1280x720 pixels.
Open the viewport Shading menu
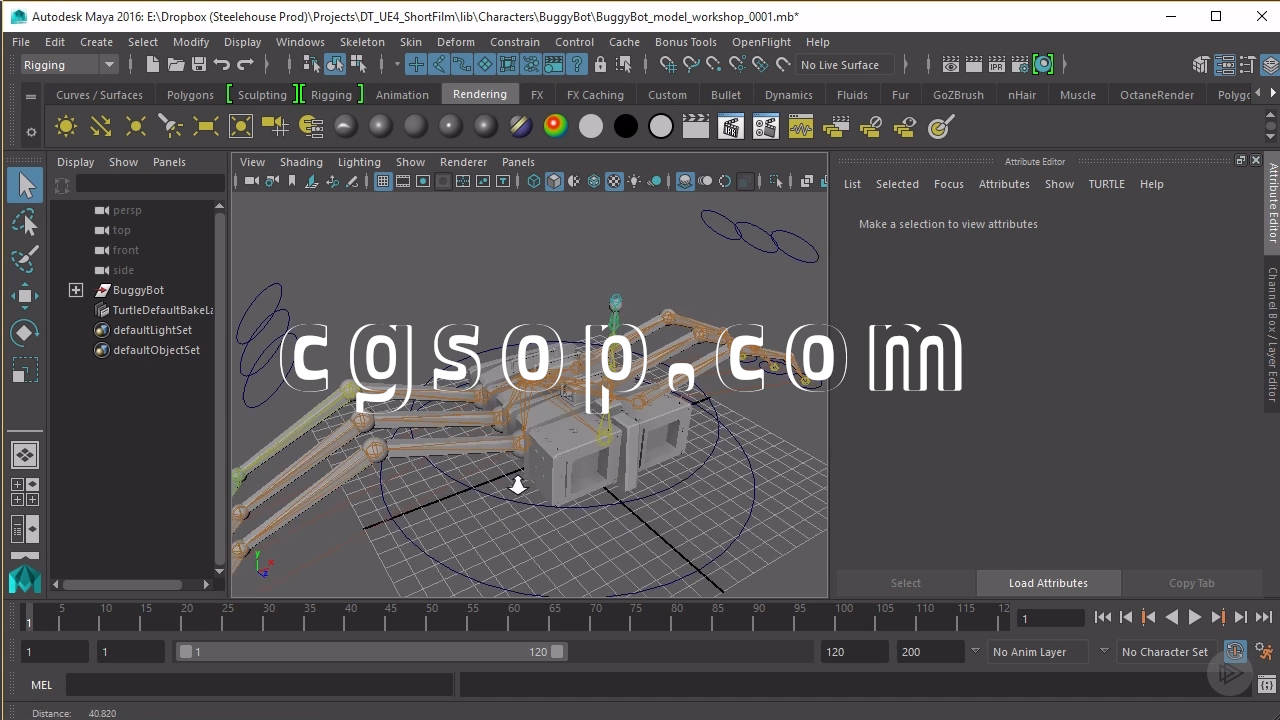click(x=301, y=162)
